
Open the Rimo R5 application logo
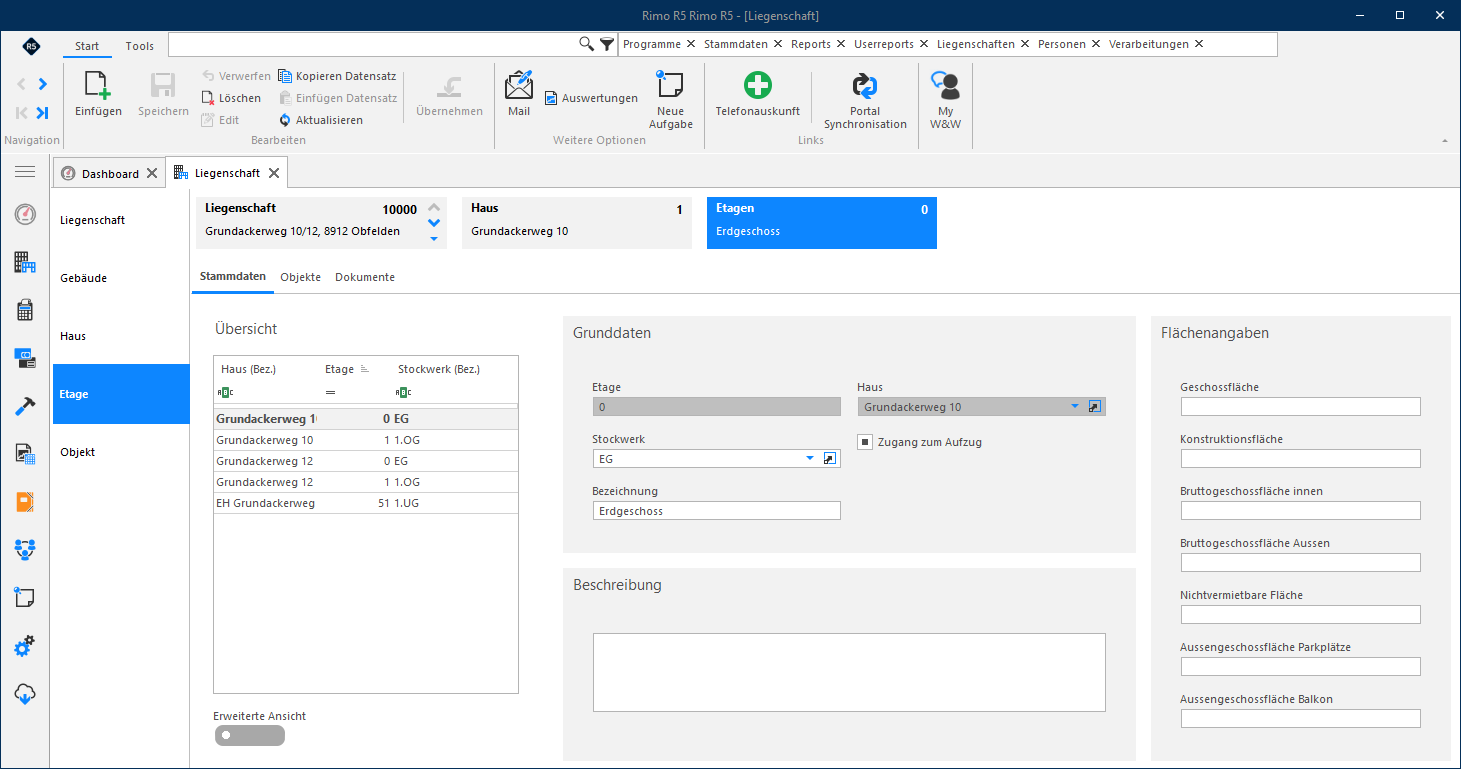[x=32, y=46]
